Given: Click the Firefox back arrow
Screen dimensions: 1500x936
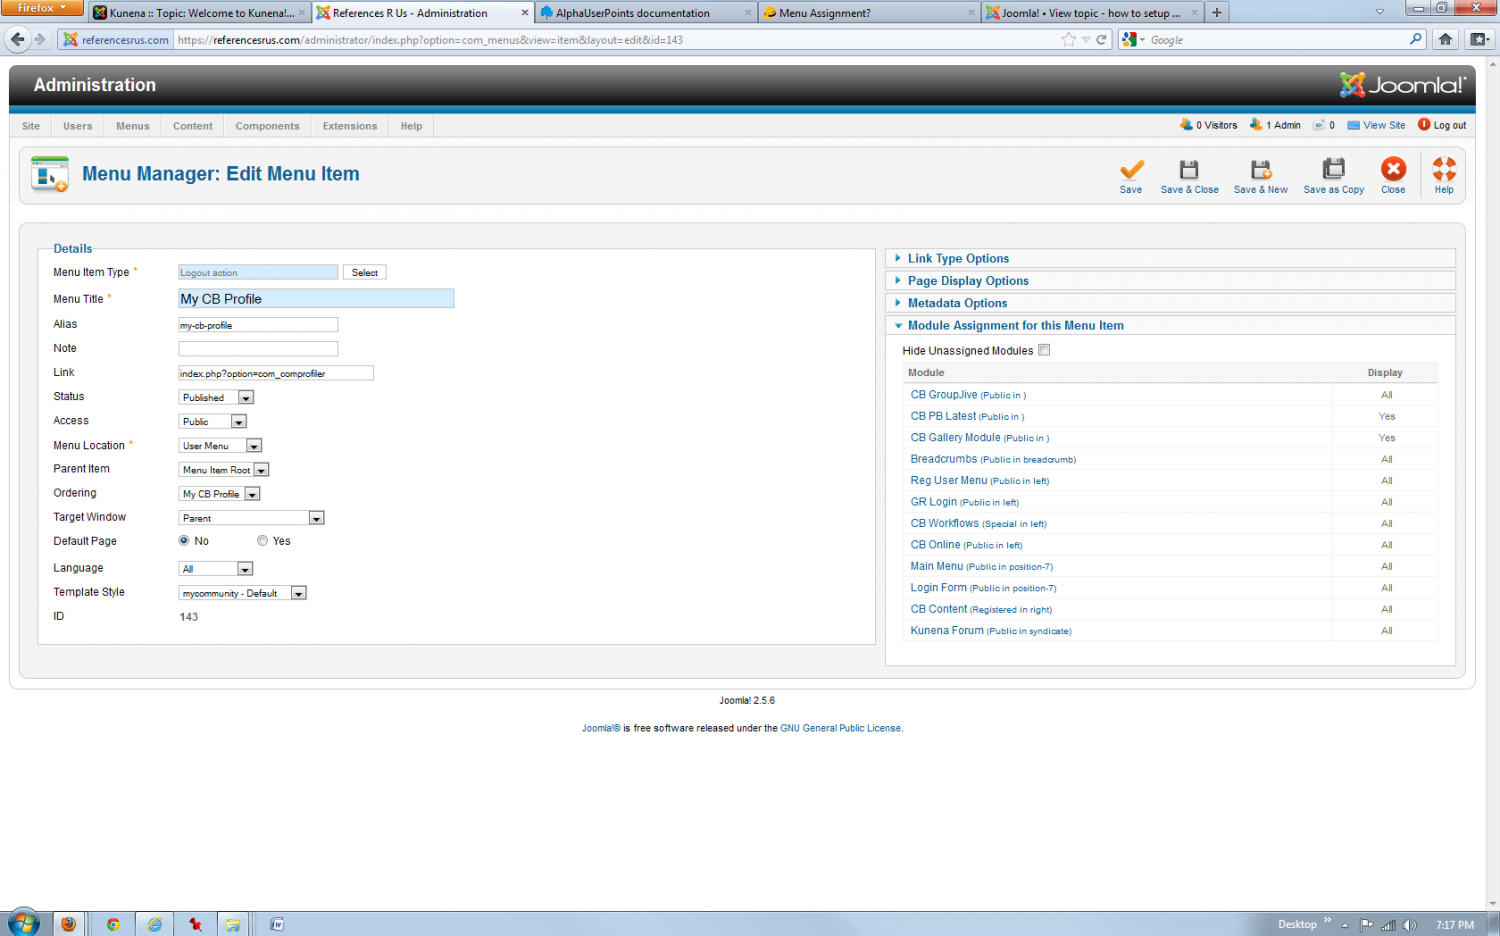Looking at the screenshot, I should click(x=17, y=39).
